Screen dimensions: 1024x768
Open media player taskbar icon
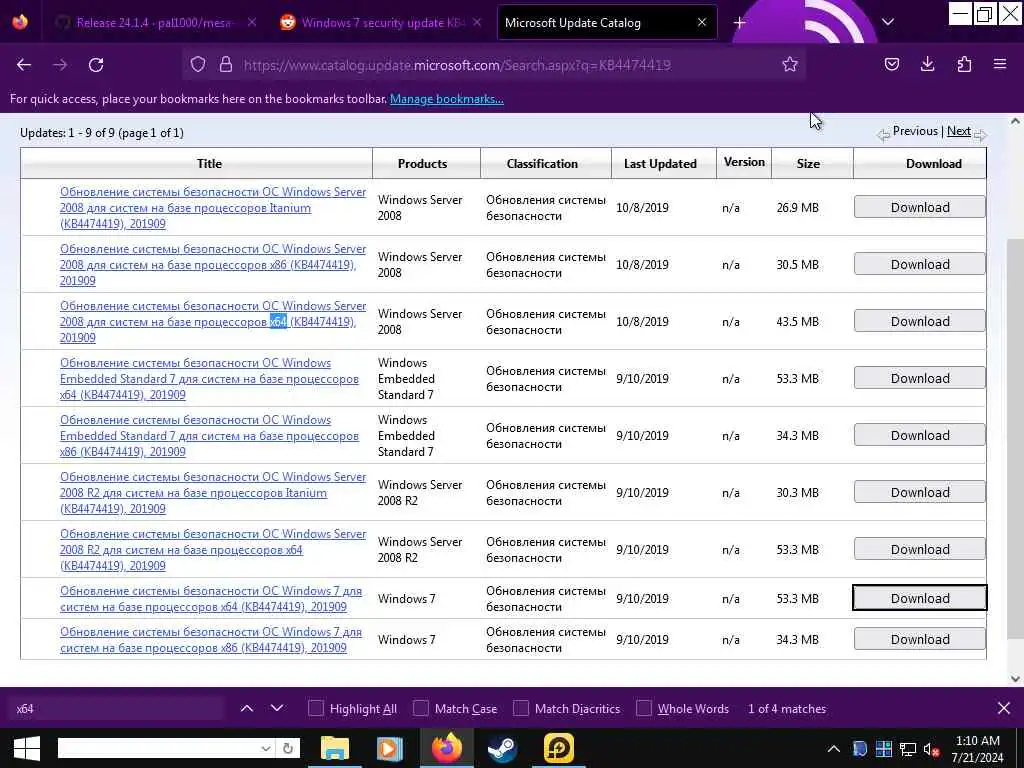[390, 748]
